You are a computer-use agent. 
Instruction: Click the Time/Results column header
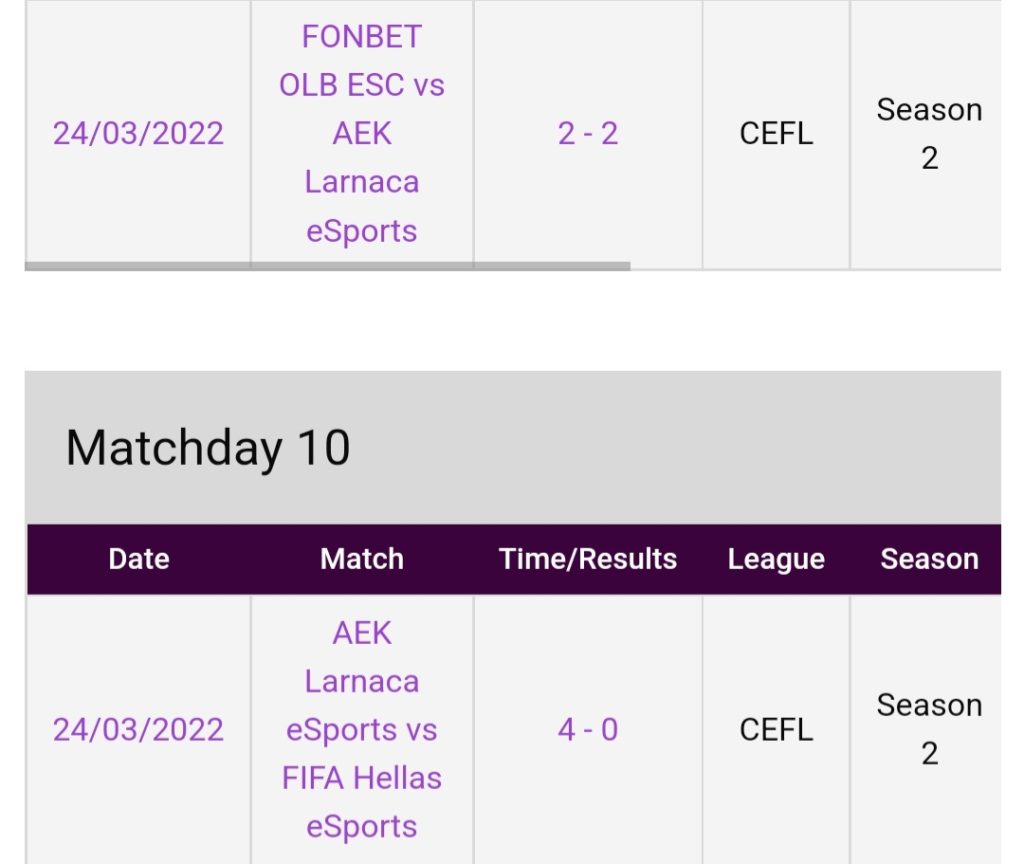pos(588,559)
